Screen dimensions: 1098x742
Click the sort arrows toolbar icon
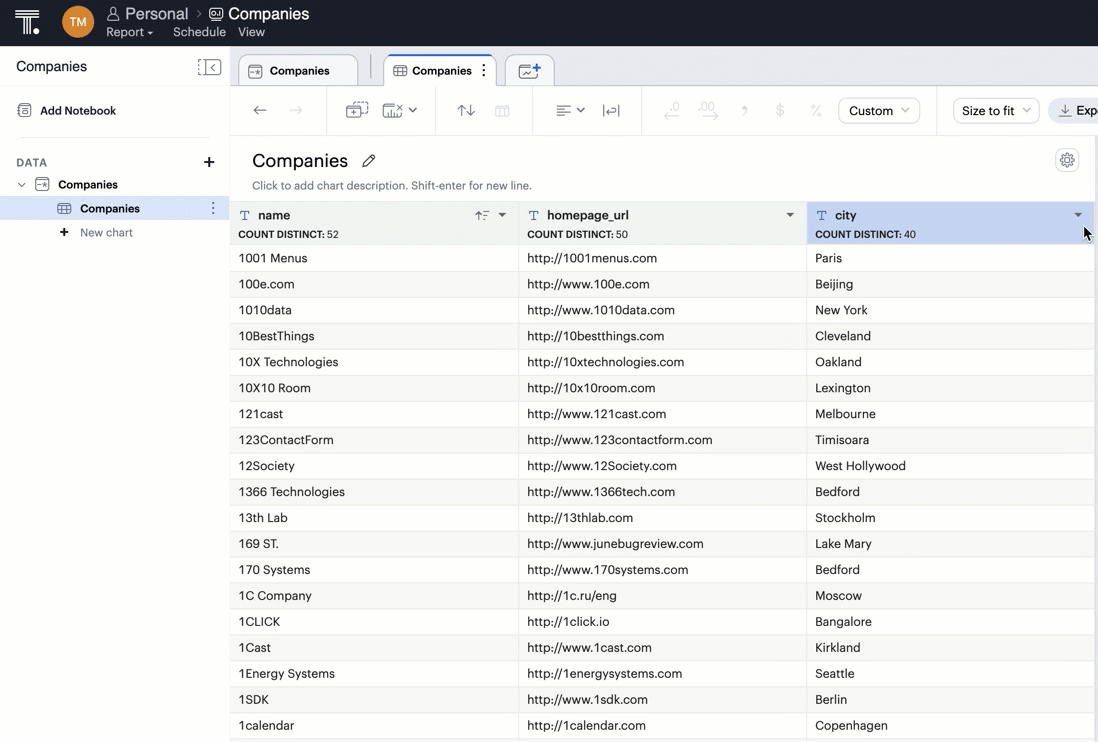click(466, 111)
